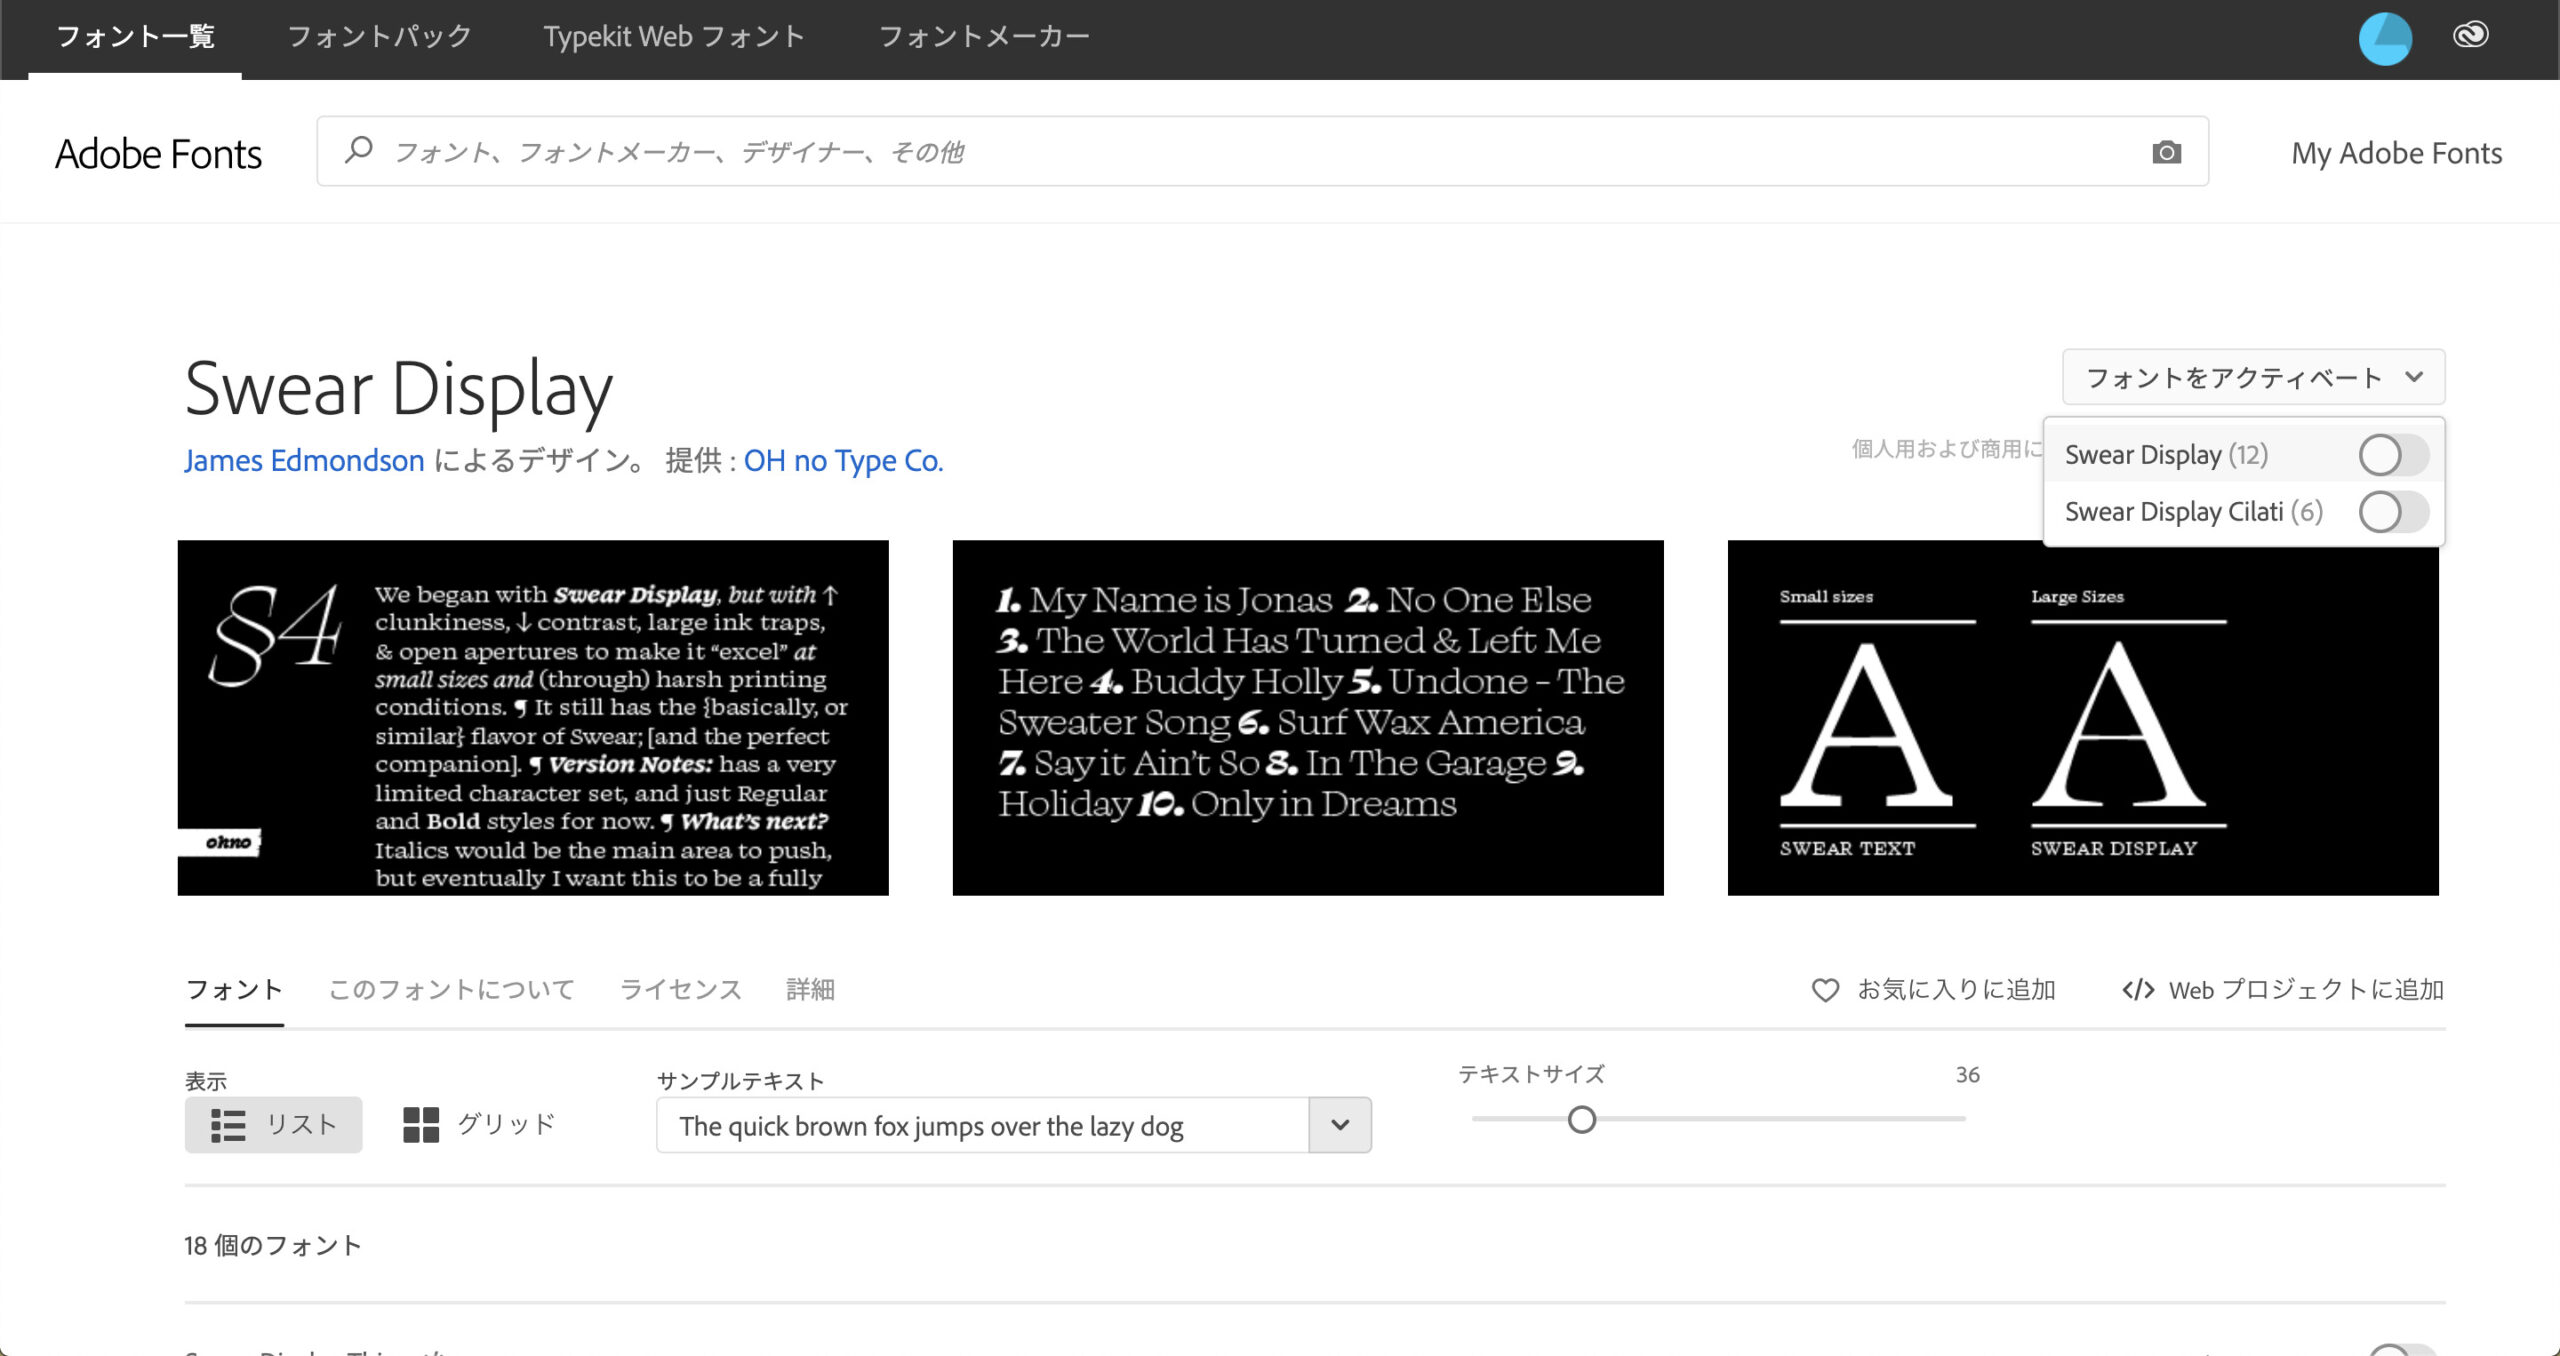Viewport: 2560px width, 1356px height.
Task: Click the heart icon to add favorite
Action: (x=1825, y=990)
